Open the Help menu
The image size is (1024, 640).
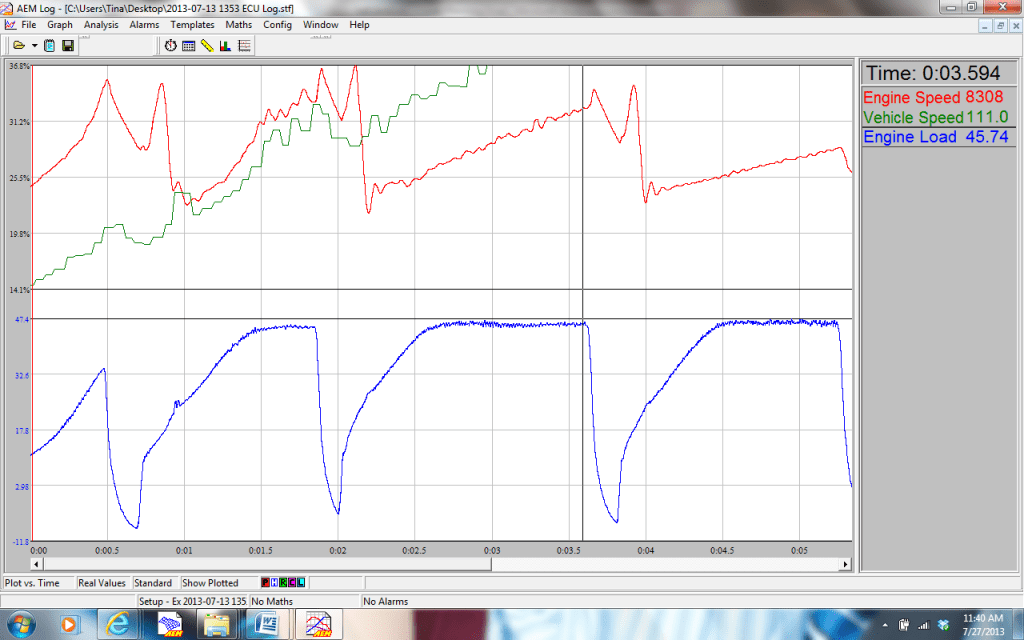(359, 25)
